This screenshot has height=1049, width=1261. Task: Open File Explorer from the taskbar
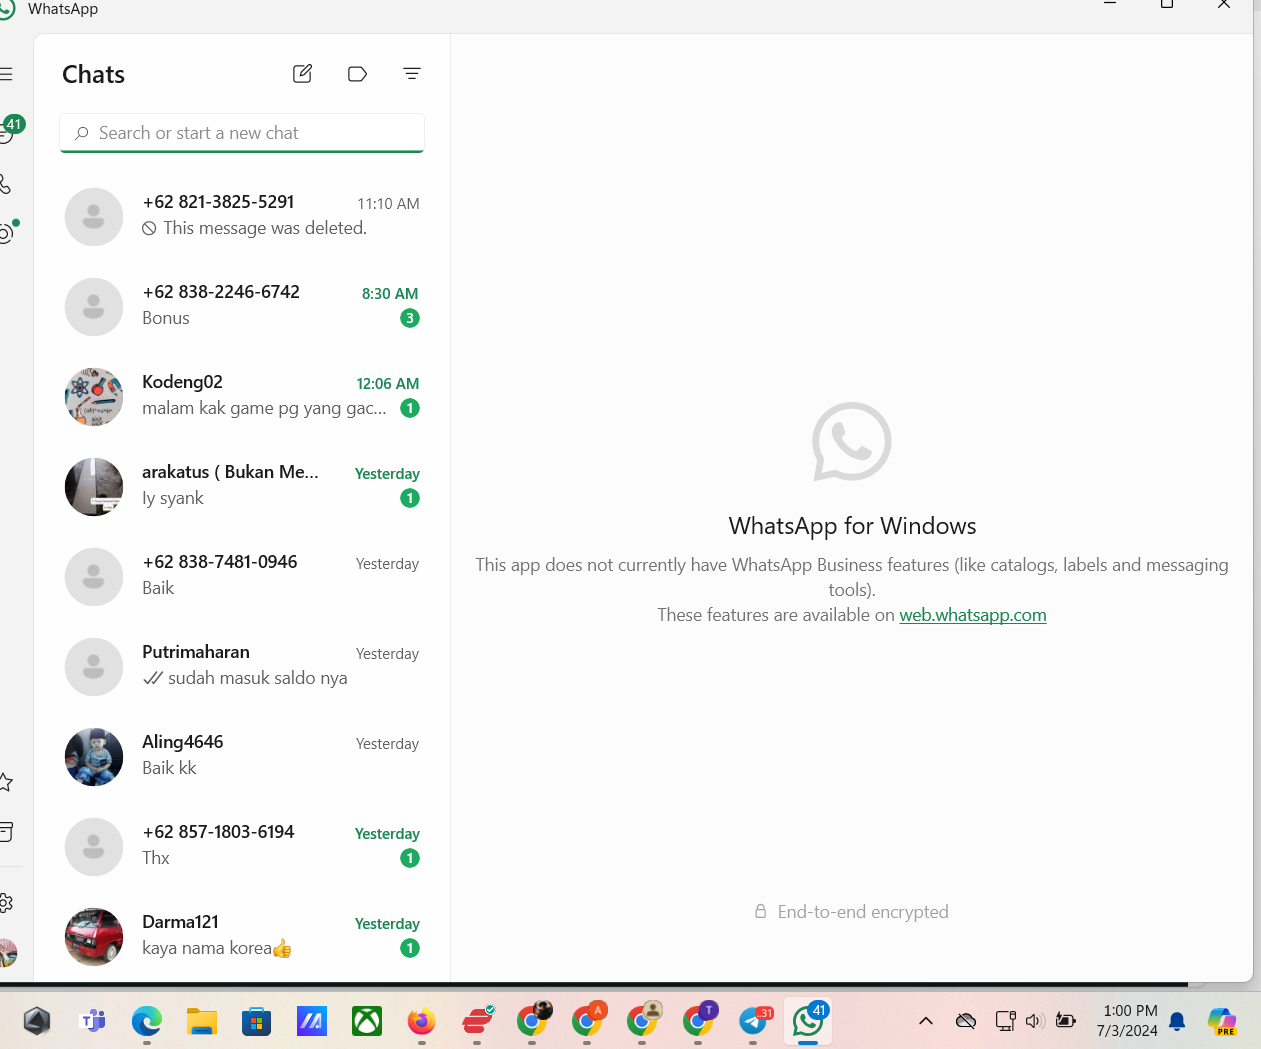tap(202, 1021)
